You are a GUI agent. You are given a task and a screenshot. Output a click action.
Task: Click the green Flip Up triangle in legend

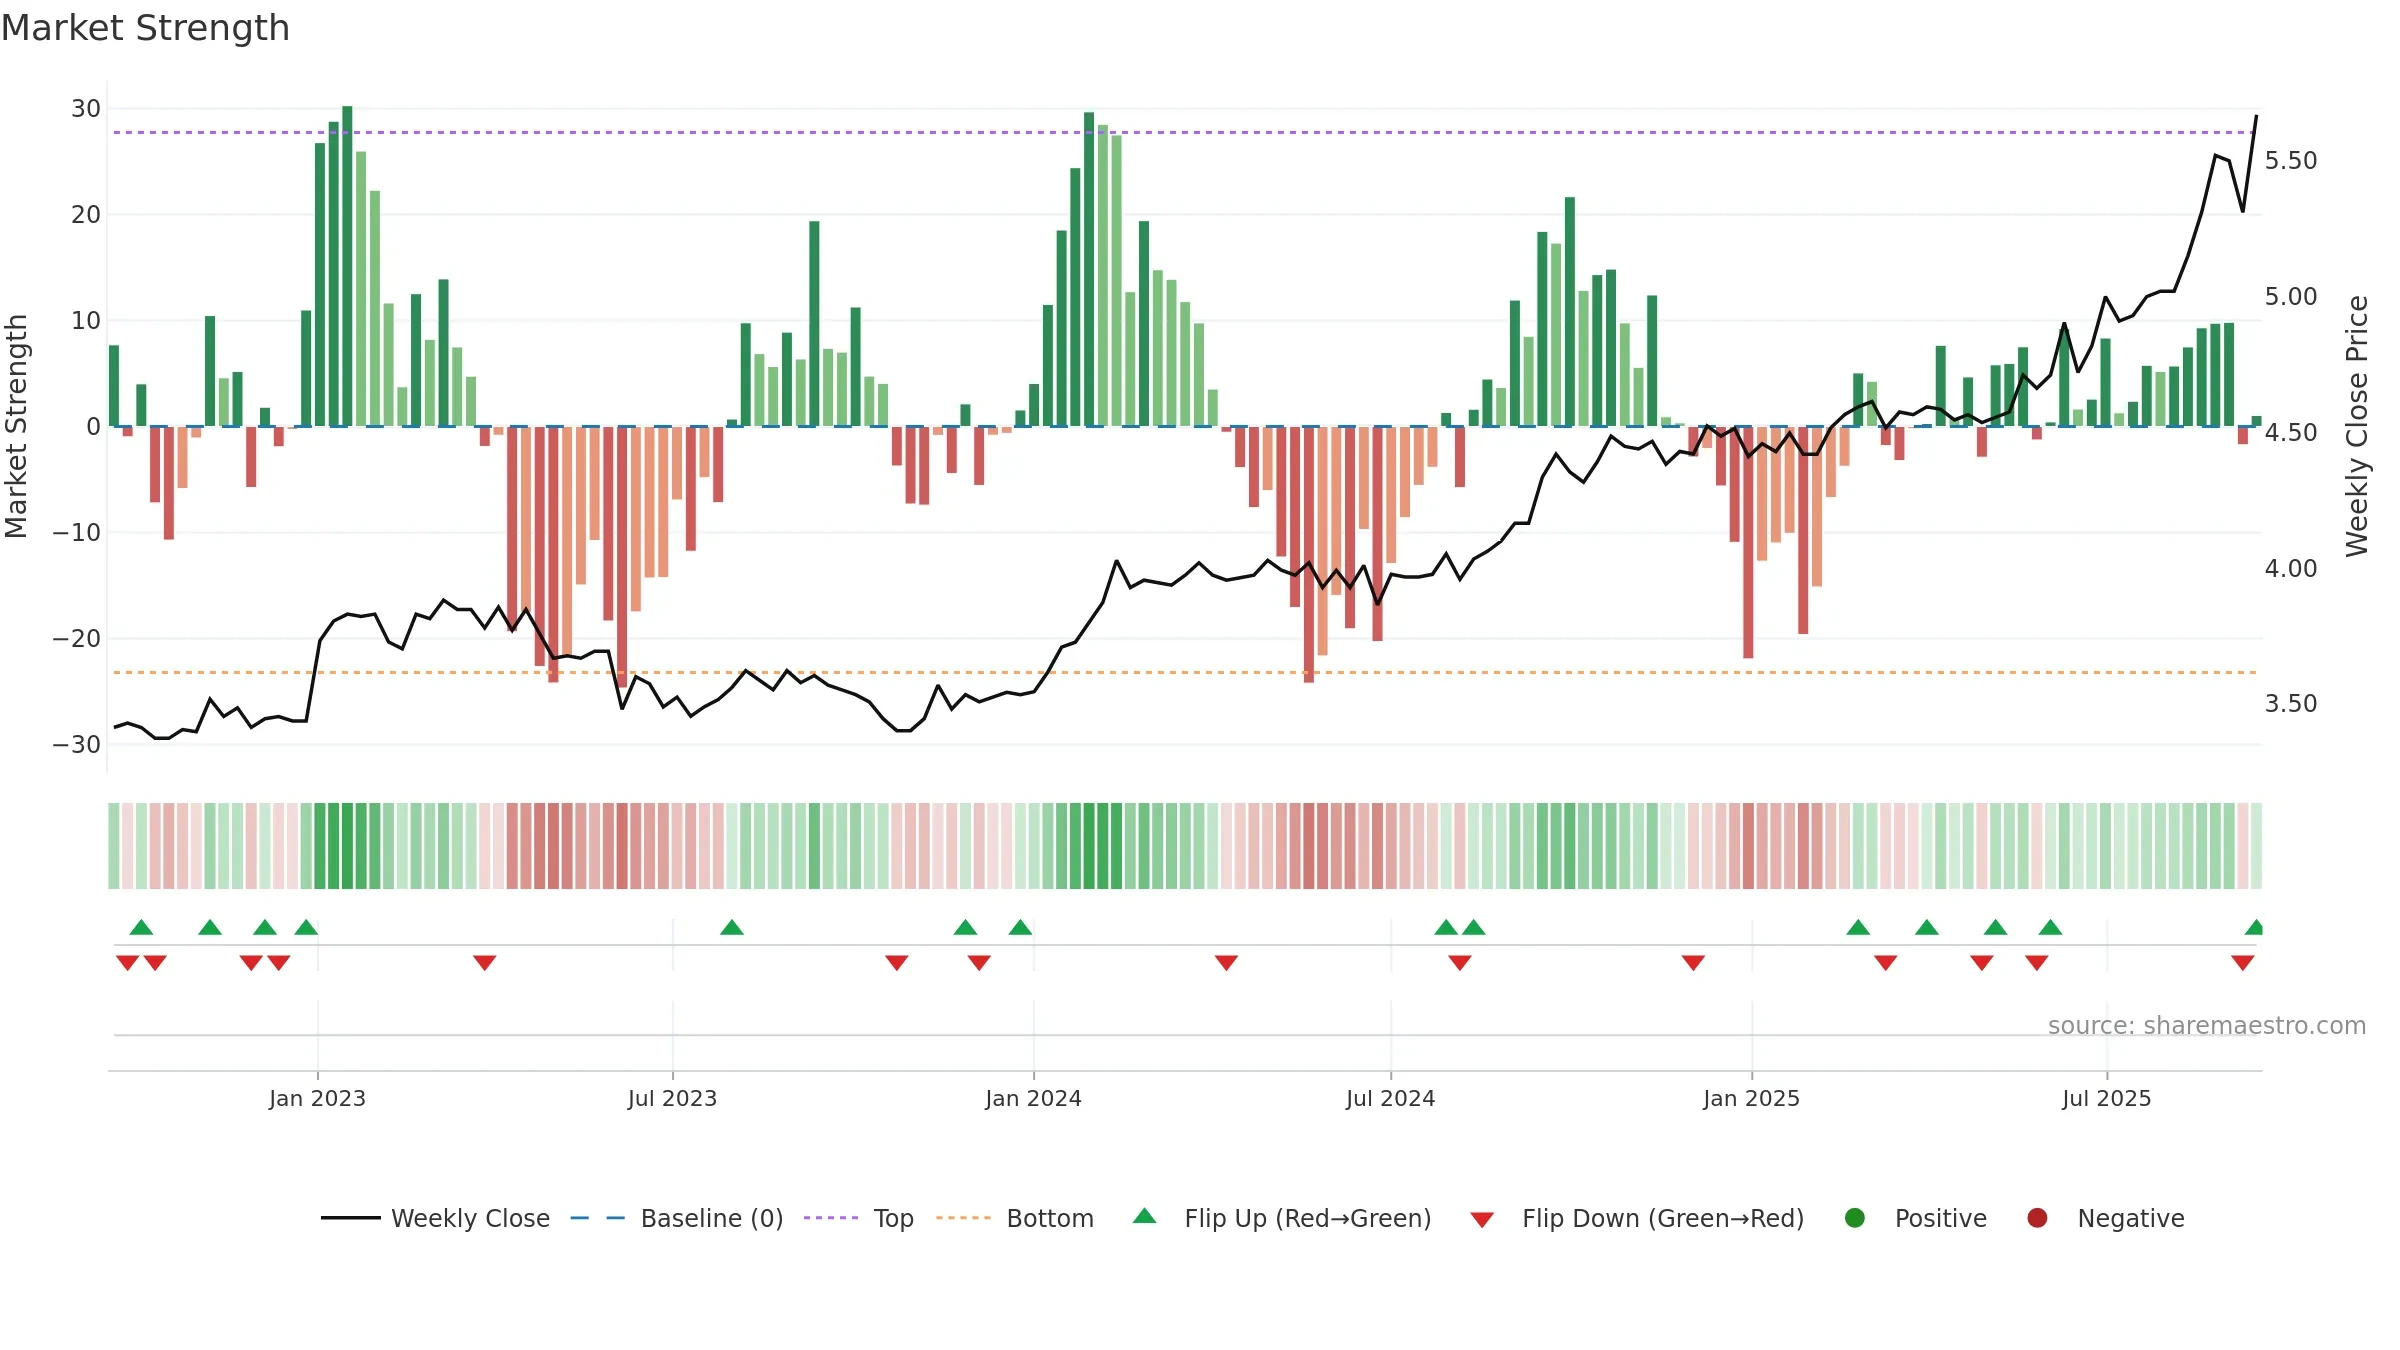[1145, 1216]
